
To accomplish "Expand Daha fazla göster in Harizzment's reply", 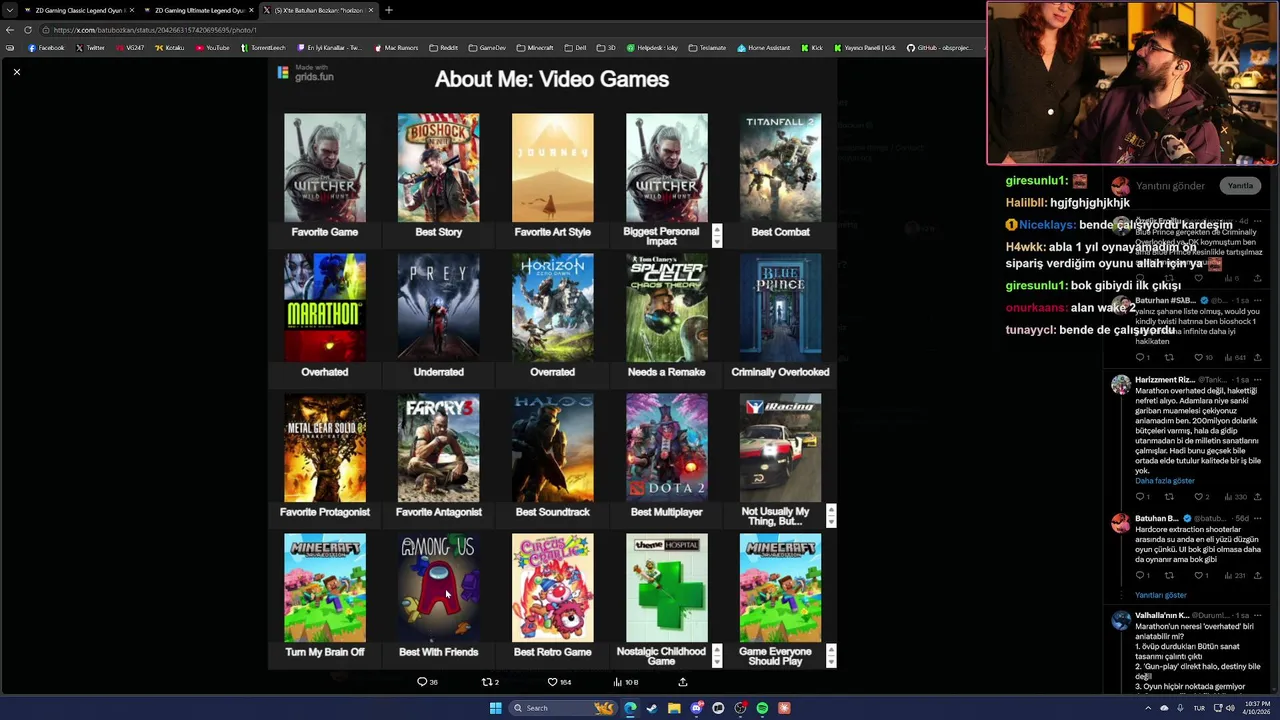I will (1165, 481).
